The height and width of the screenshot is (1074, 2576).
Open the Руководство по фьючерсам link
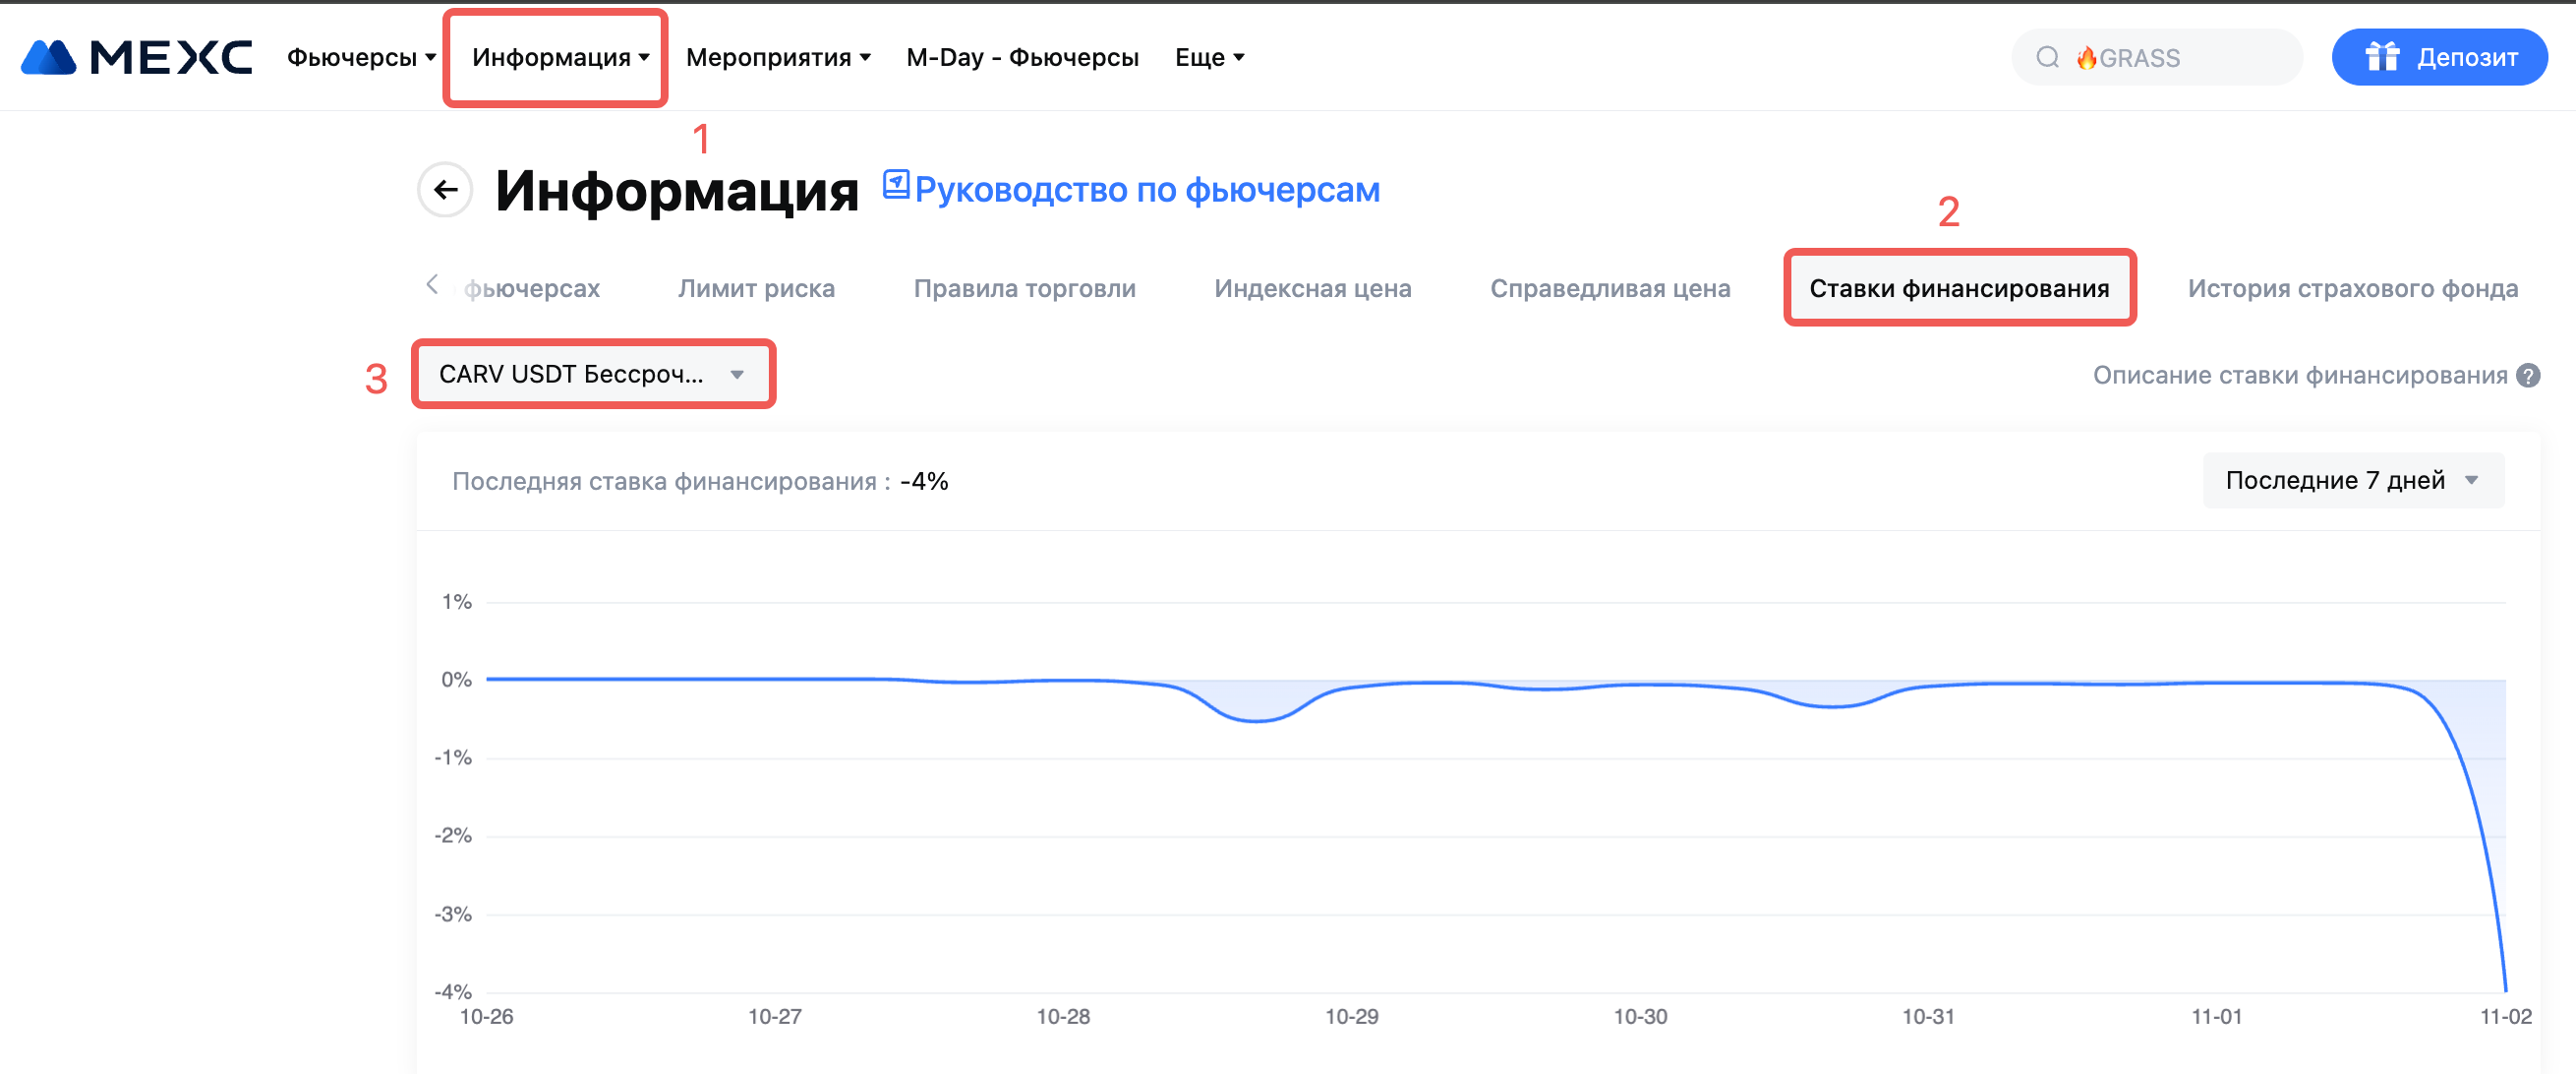pos(1147,189)
